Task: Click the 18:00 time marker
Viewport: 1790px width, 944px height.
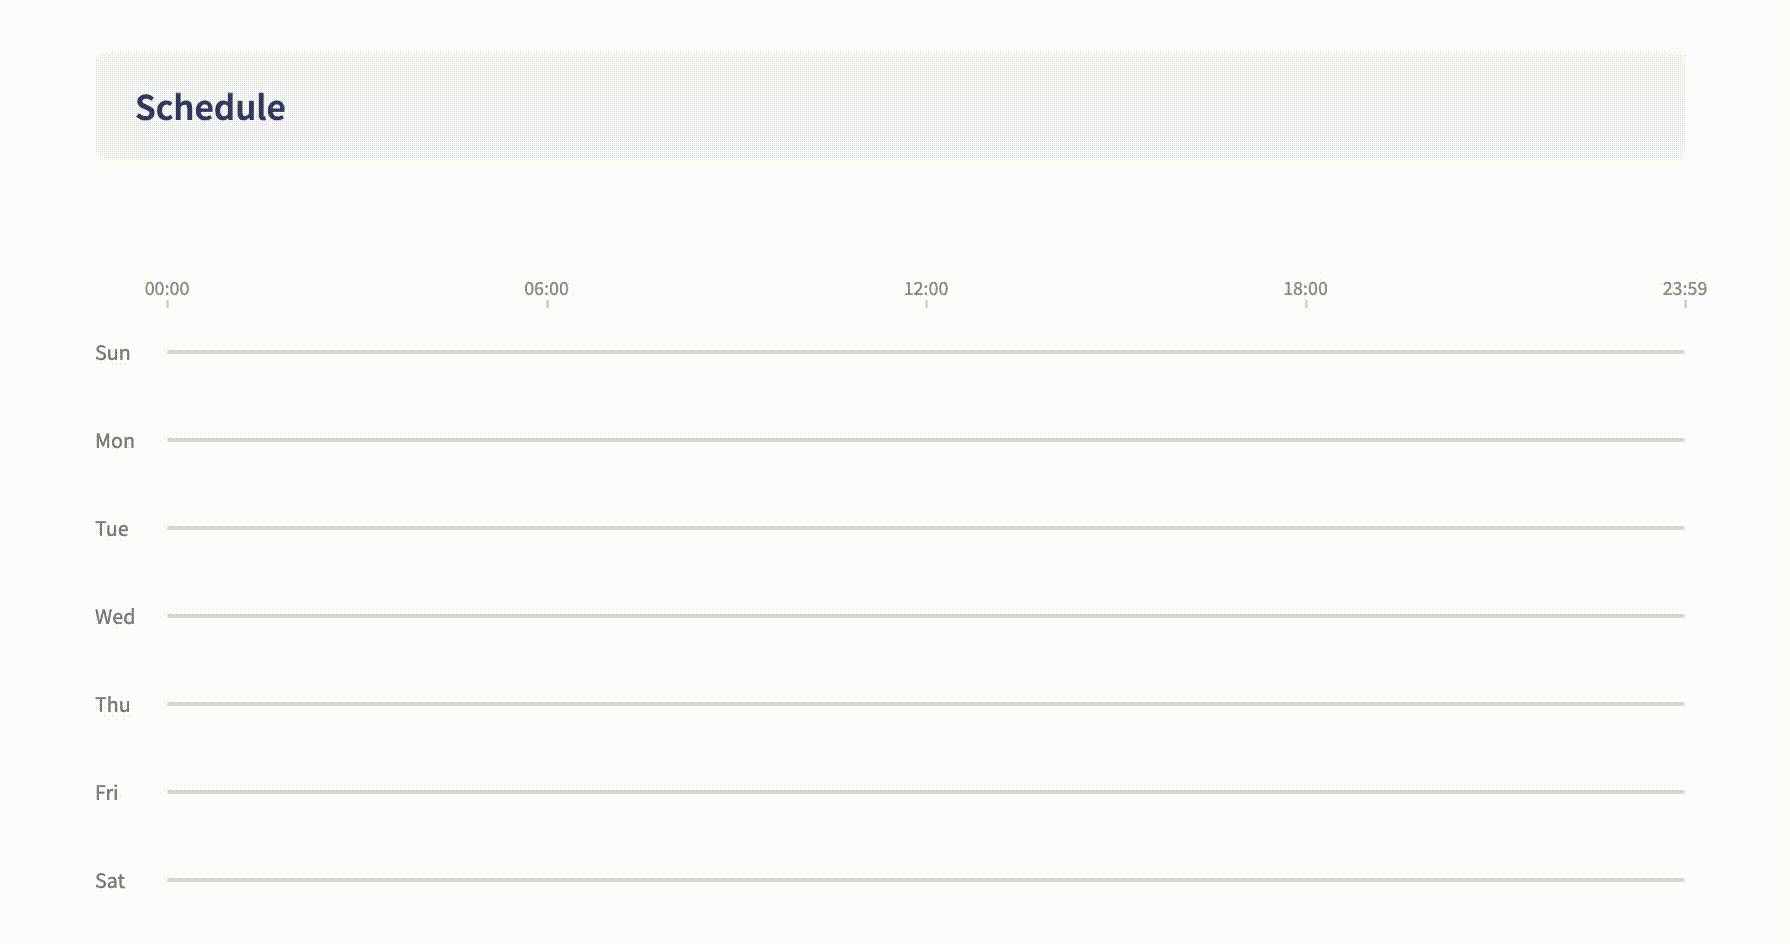Action: pos(1305,289)
